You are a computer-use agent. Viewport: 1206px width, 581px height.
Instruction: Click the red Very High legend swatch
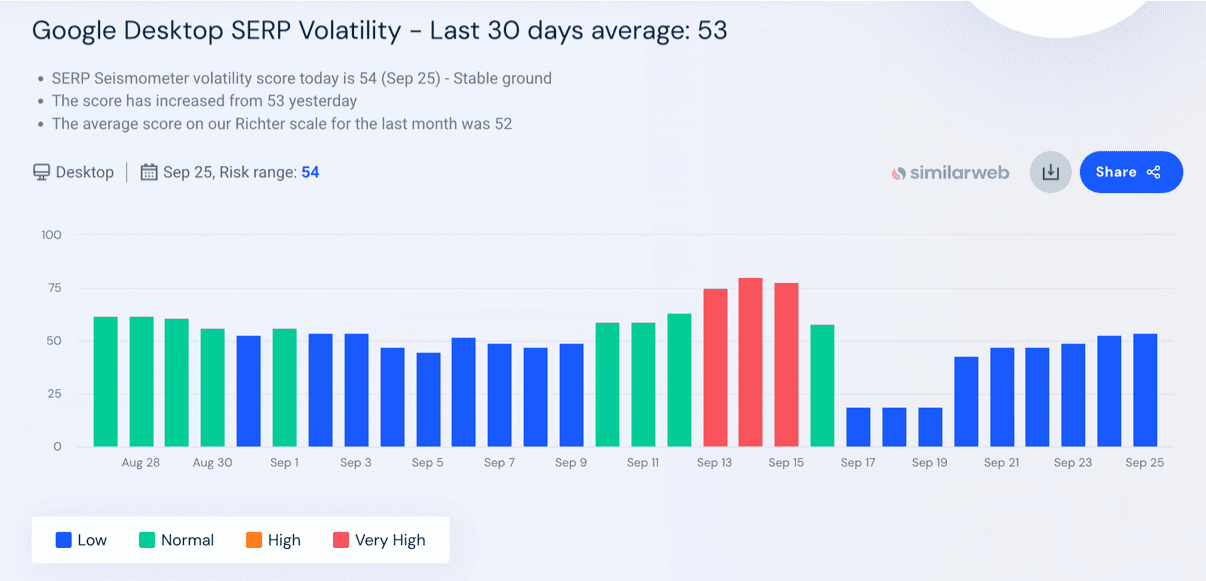[341, 540]
